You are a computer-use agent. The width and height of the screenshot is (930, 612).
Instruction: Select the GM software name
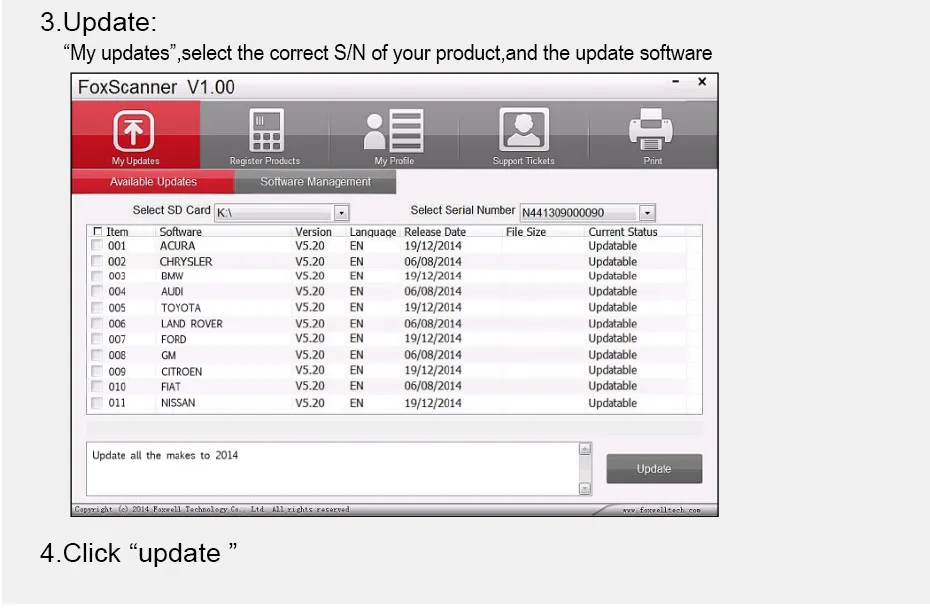point(168,355)
